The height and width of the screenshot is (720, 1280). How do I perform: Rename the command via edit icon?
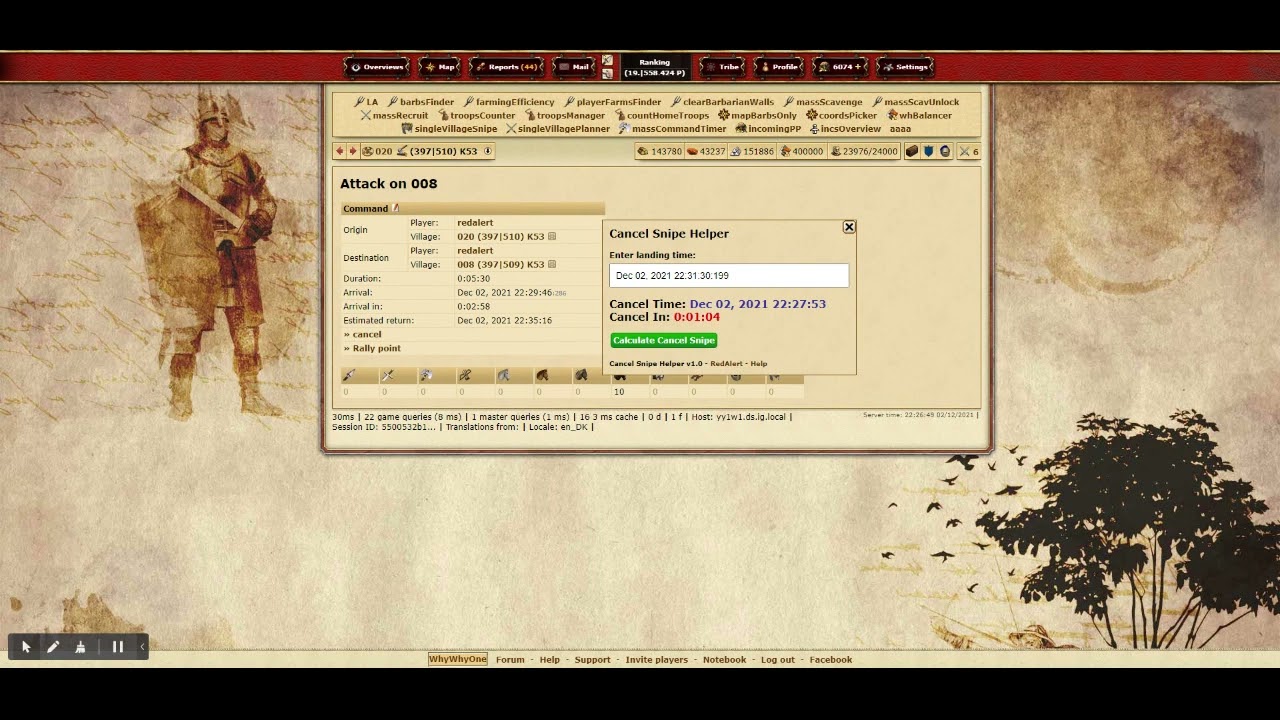pyautogui.click(x=396, y=208)
